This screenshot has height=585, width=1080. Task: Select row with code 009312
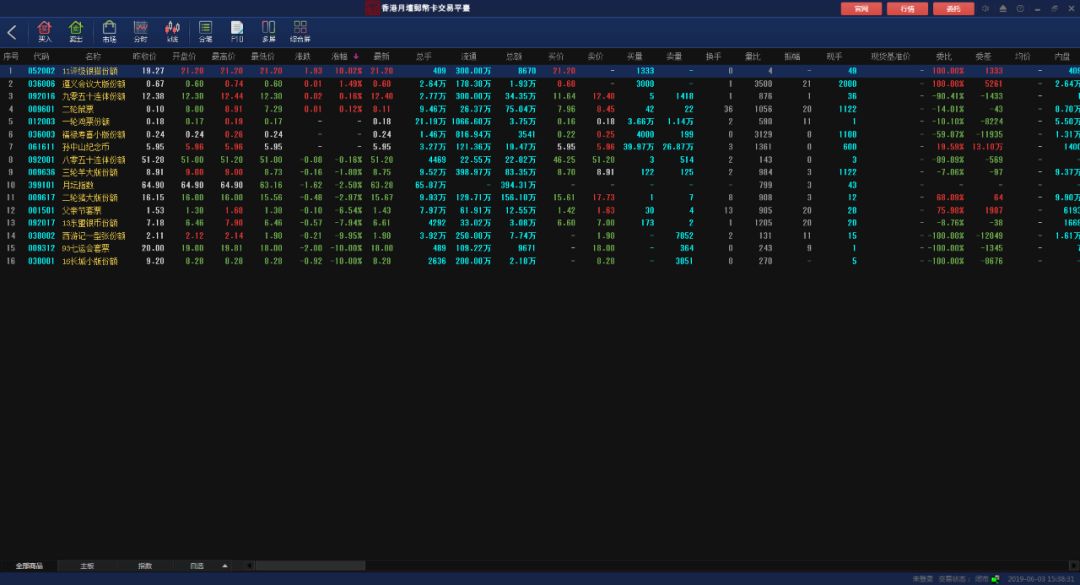click(x=540, y=248)
